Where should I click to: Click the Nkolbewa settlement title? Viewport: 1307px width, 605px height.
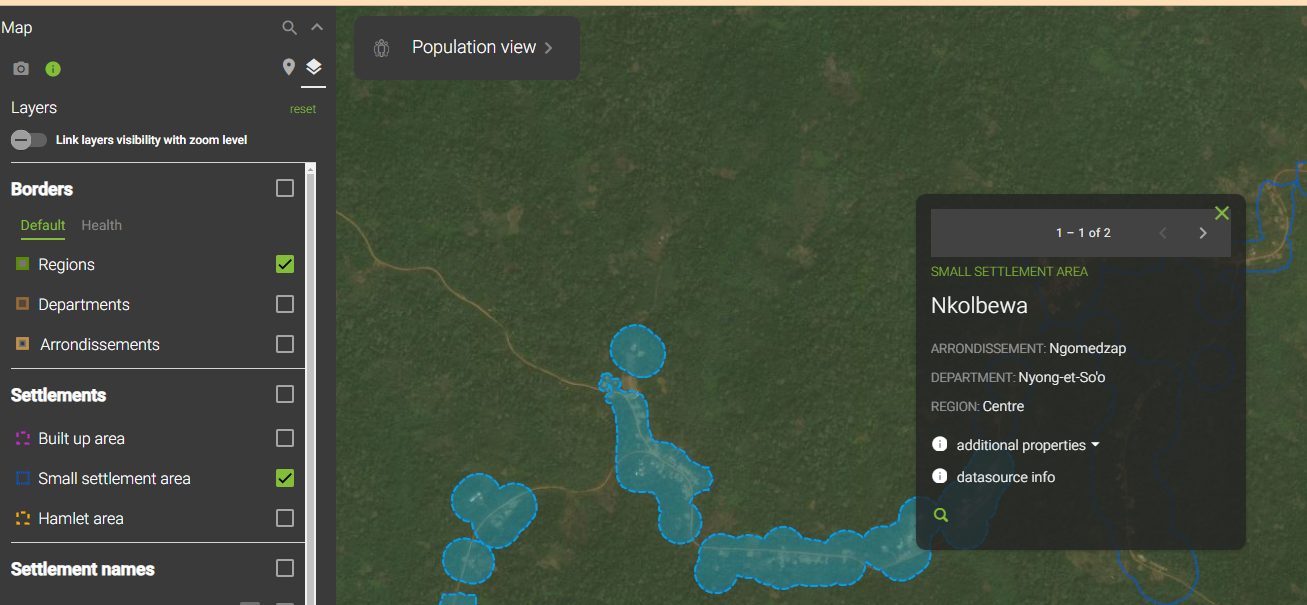[979, 305]
